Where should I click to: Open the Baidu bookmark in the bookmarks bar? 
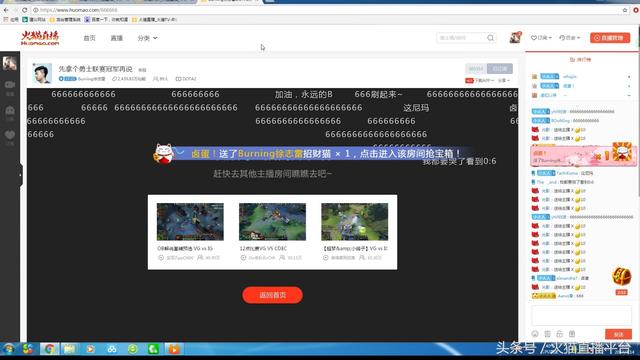click(106, 19)
